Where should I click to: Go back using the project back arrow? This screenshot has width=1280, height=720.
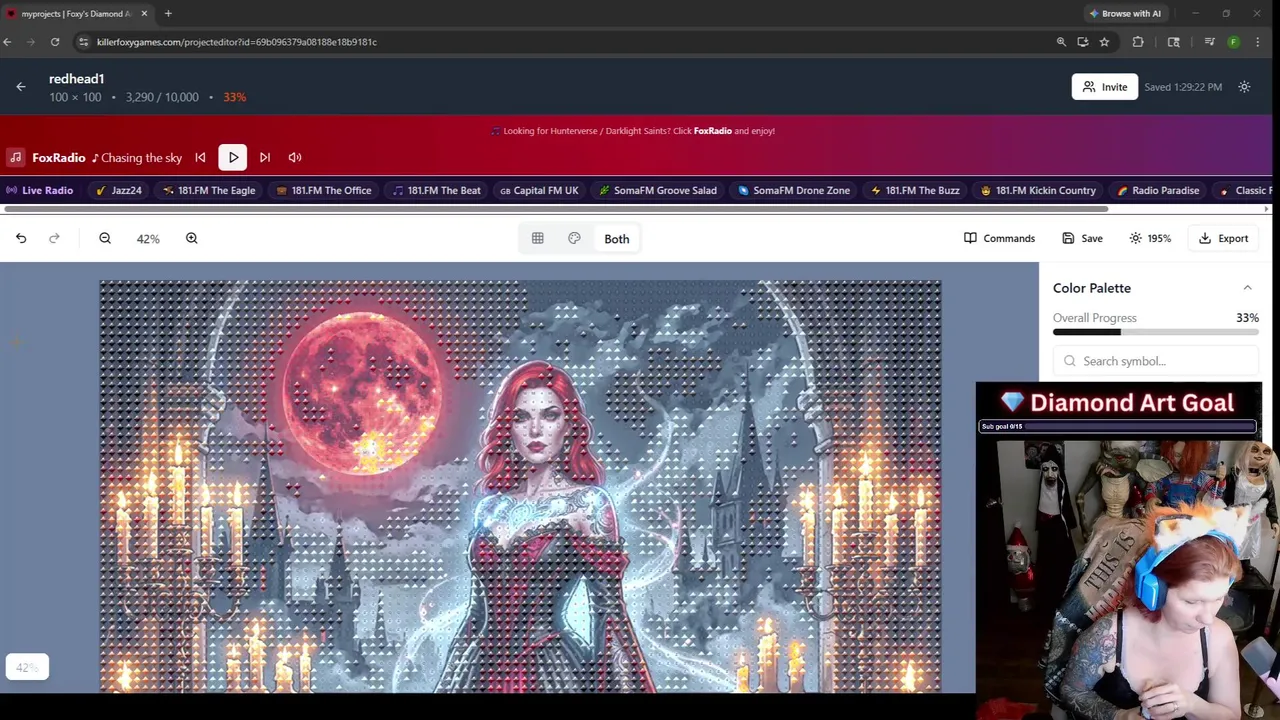click(x=20, y=87)
